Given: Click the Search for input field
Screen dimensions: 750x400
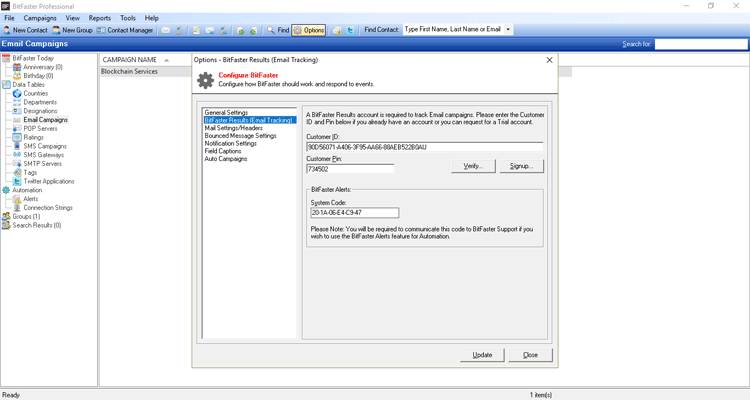Looking at the screenshot, I should 701,44.
